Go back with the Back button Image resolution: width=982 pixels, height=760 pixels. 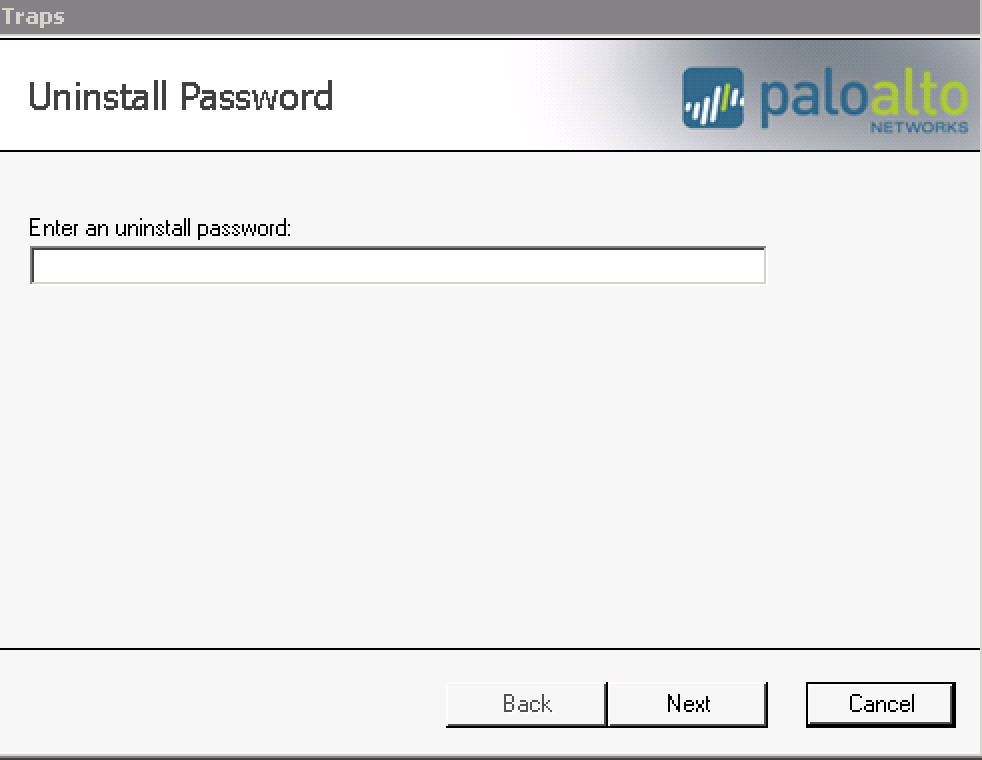coord(527,704)
